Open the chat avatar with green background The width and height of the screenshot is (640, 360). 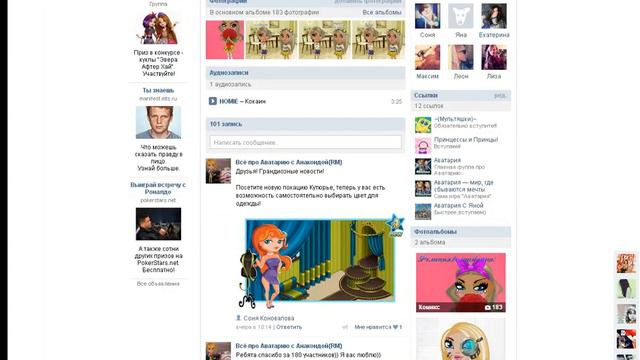coord(626,288)
